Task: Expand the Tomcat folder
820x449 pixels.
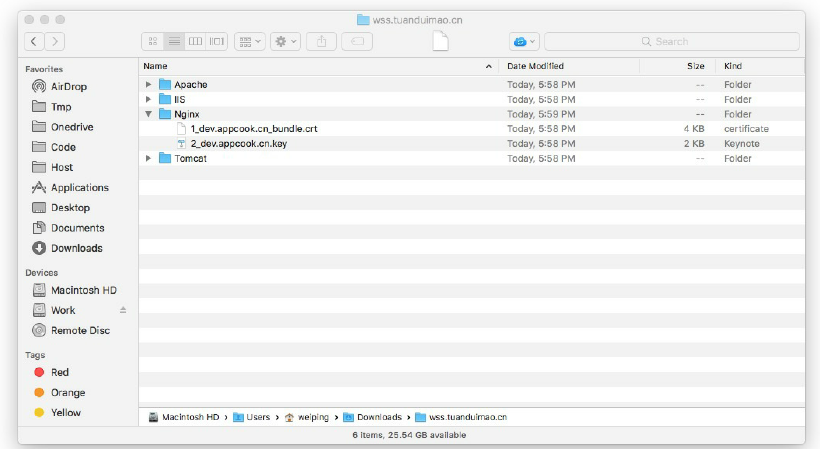Action: tap(149, 158)
